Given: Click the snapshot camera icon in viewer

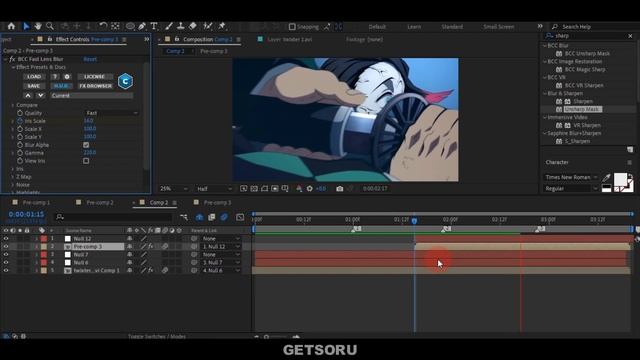Looking at the screenshot, I should (x=340, y=189).
